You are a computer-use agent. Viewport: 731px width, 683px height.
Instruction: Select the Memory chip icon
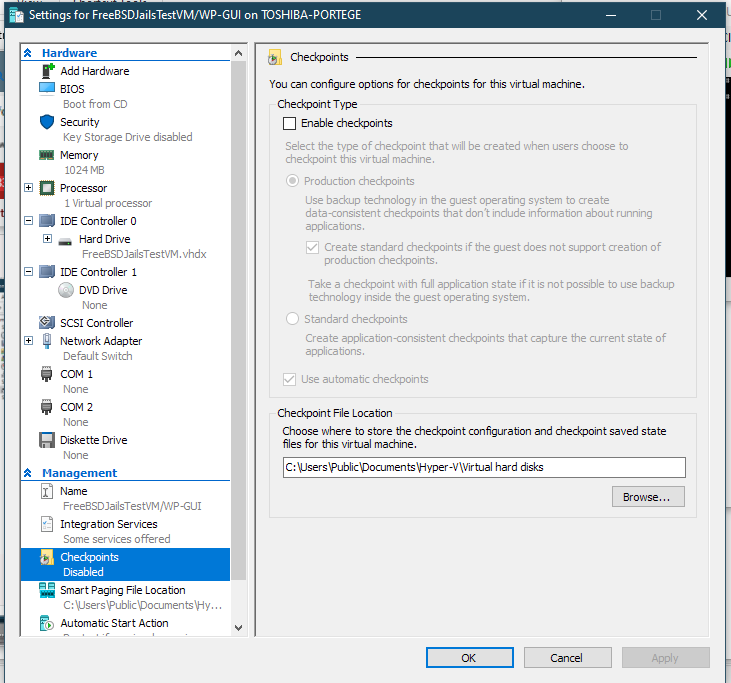point(47,155)
